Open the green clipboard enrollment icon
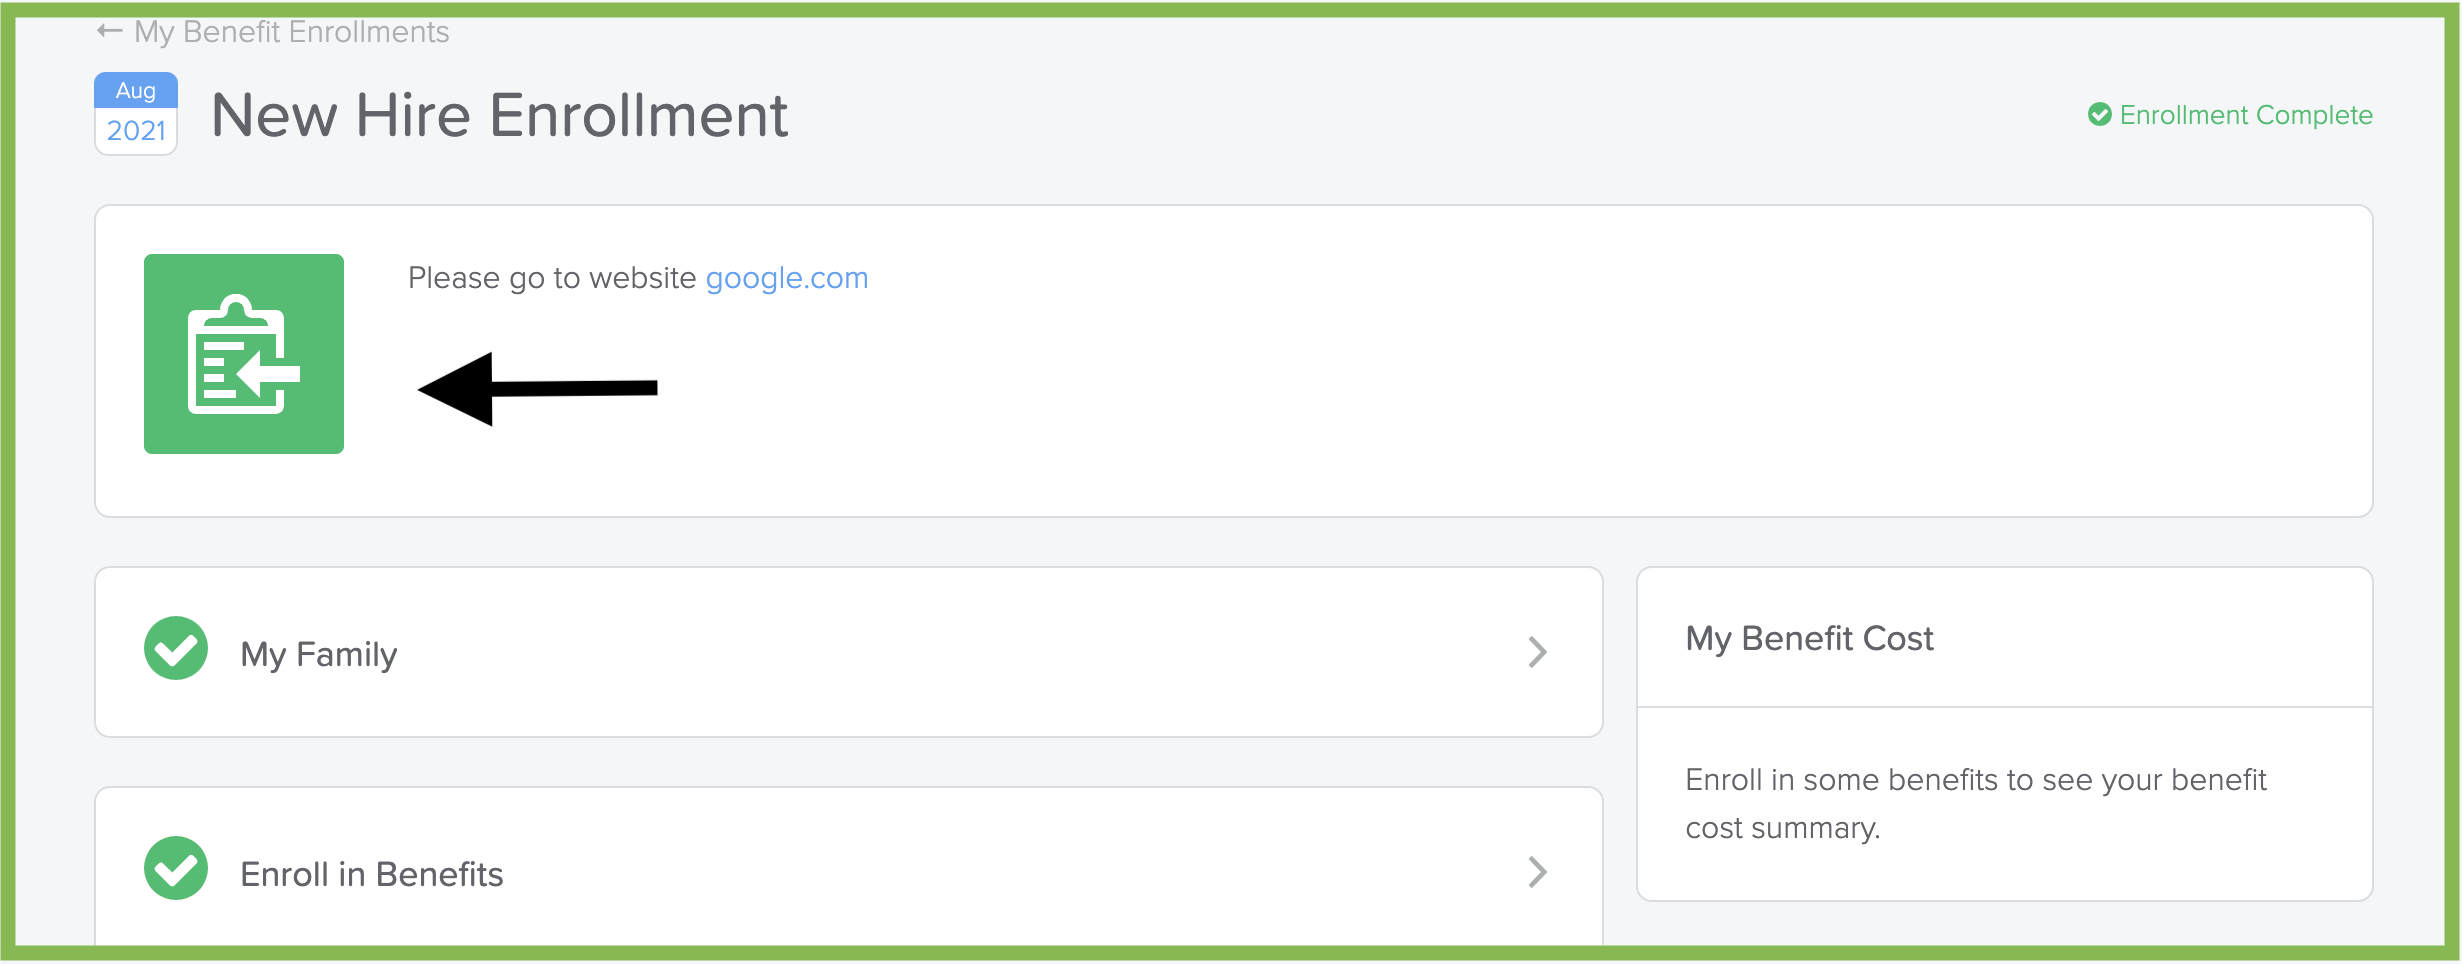Screen dimensions: 2462x964 click(244, 354)
